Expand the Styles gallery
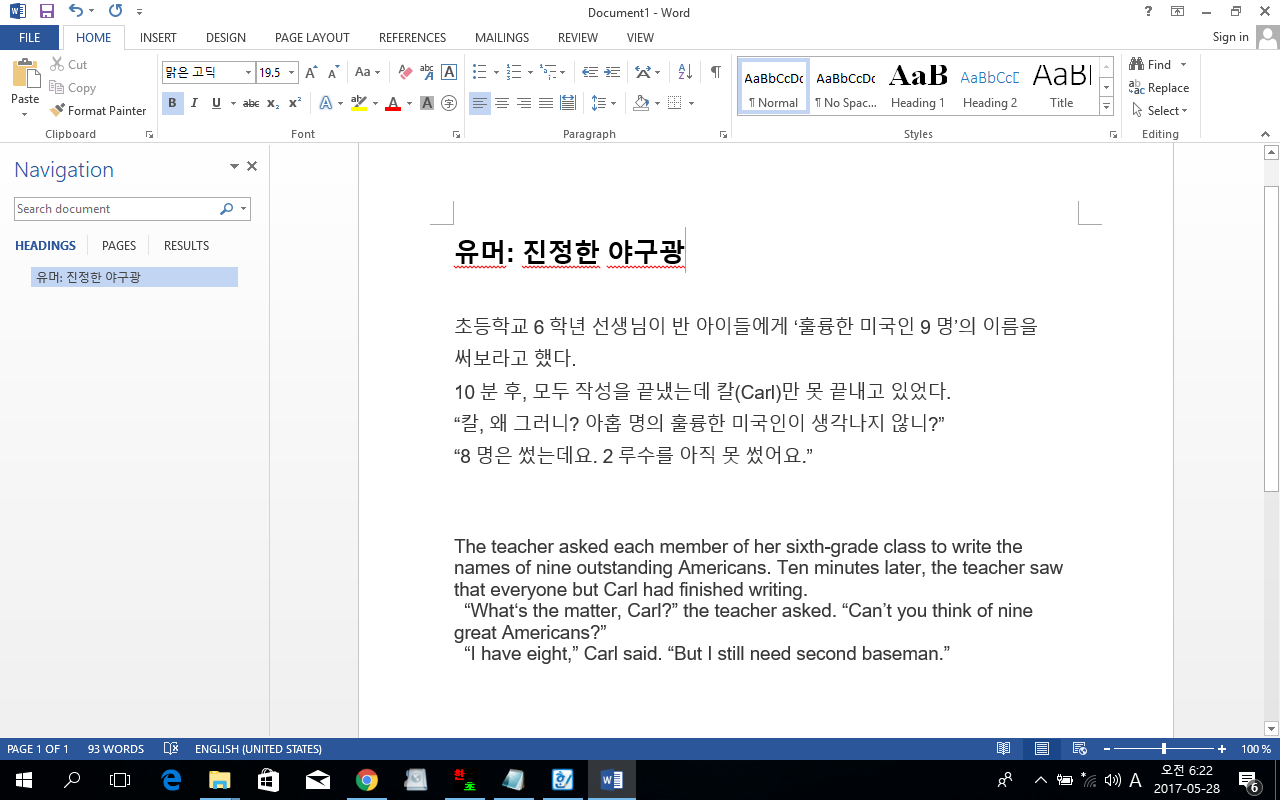This screenshot has height=800, width=1280. click(1106, 107)
